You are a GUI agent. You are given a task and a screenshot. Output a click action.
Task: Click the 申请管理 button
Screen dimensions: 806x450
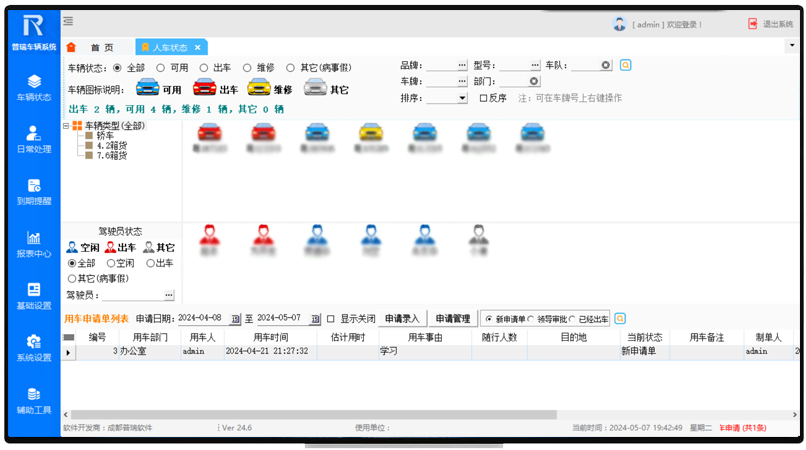[453, 318]
